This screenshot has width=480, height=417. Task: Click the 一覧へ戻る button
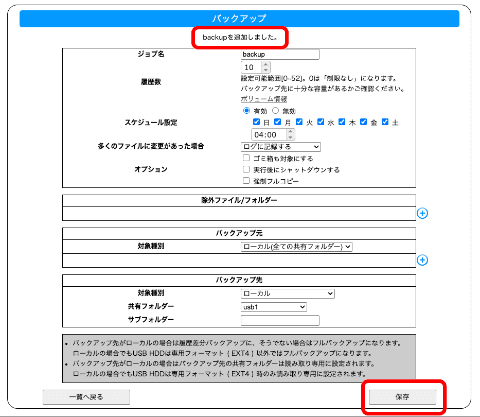coord(86,397)
